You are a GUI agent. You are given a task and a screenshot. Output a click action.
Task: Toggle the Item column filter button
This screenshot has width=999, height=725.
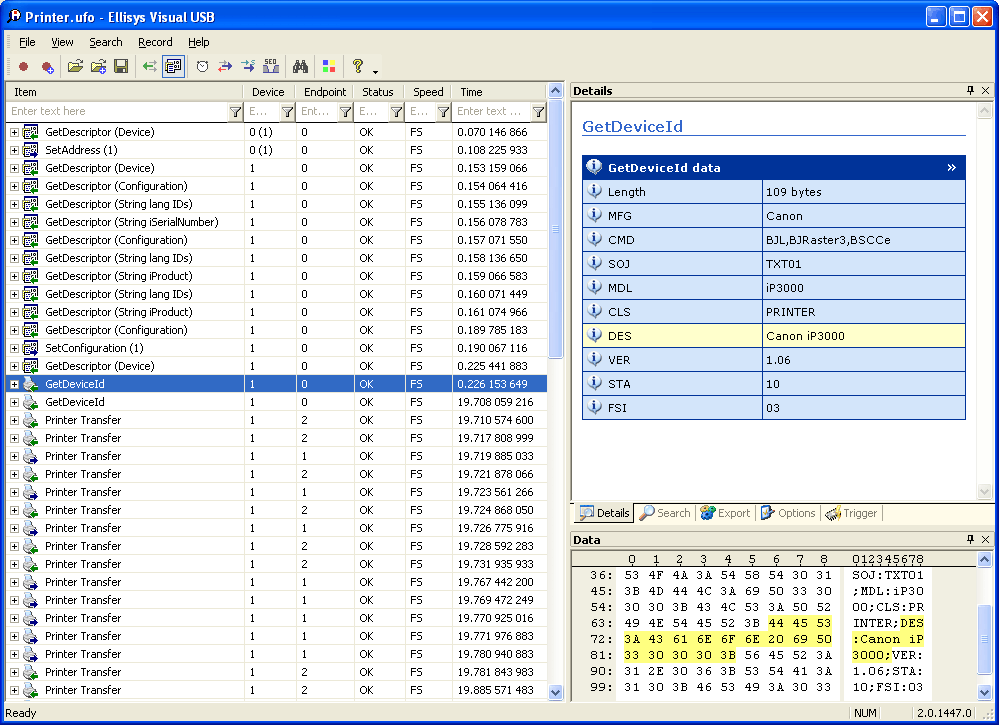coord(235,112)
